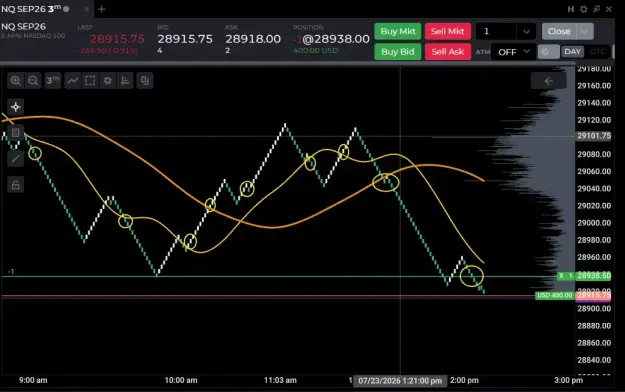The image size is (625, 392).
Task: Zoom in on the chart
Action: (x=16, y=81)
